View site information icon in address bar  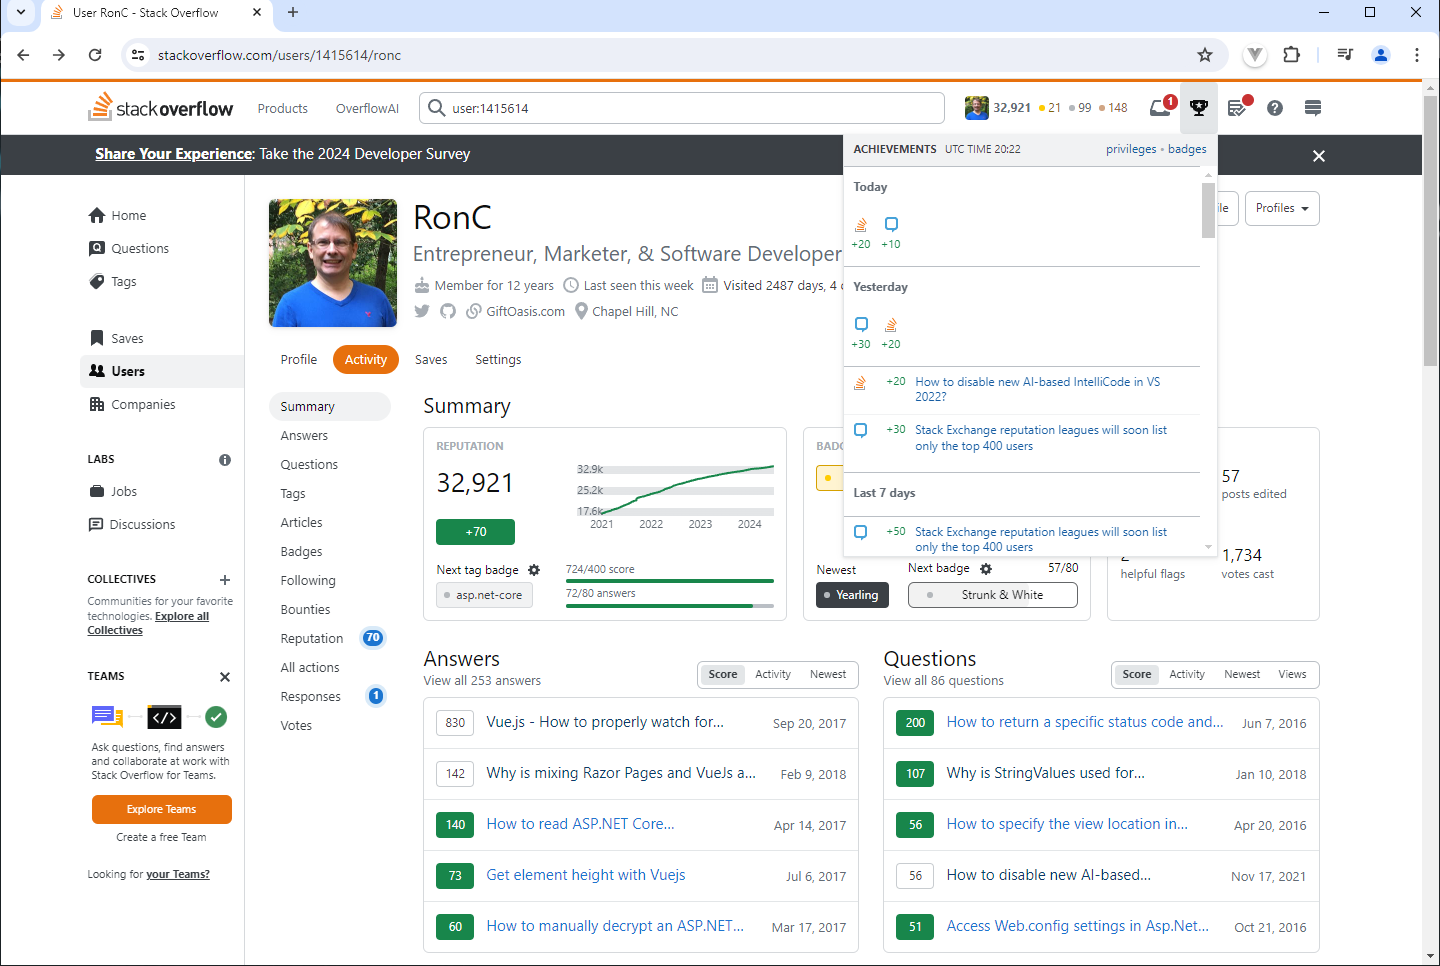pyautogui.click(x=139, y=55)
